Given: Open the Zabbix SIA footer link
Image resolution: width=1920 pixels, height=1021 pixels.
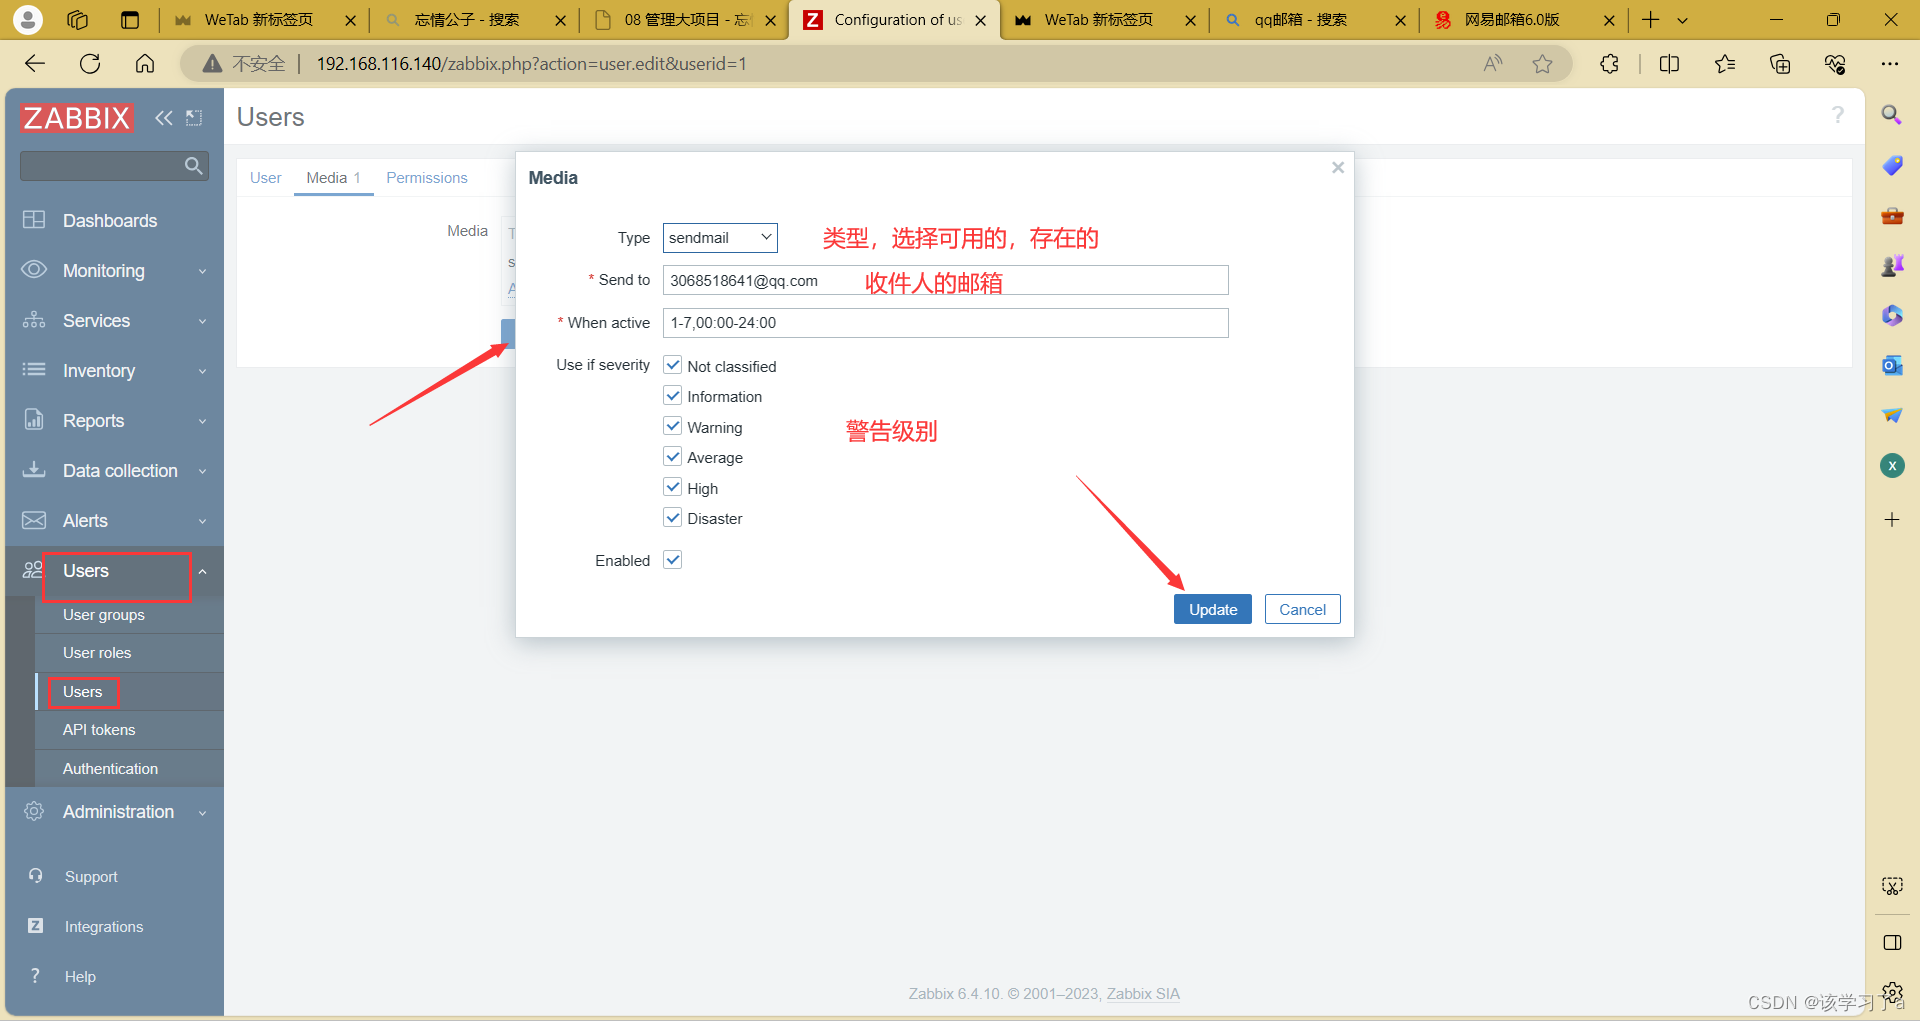Looking at the screenshot, I should (x=1143, y=993).
